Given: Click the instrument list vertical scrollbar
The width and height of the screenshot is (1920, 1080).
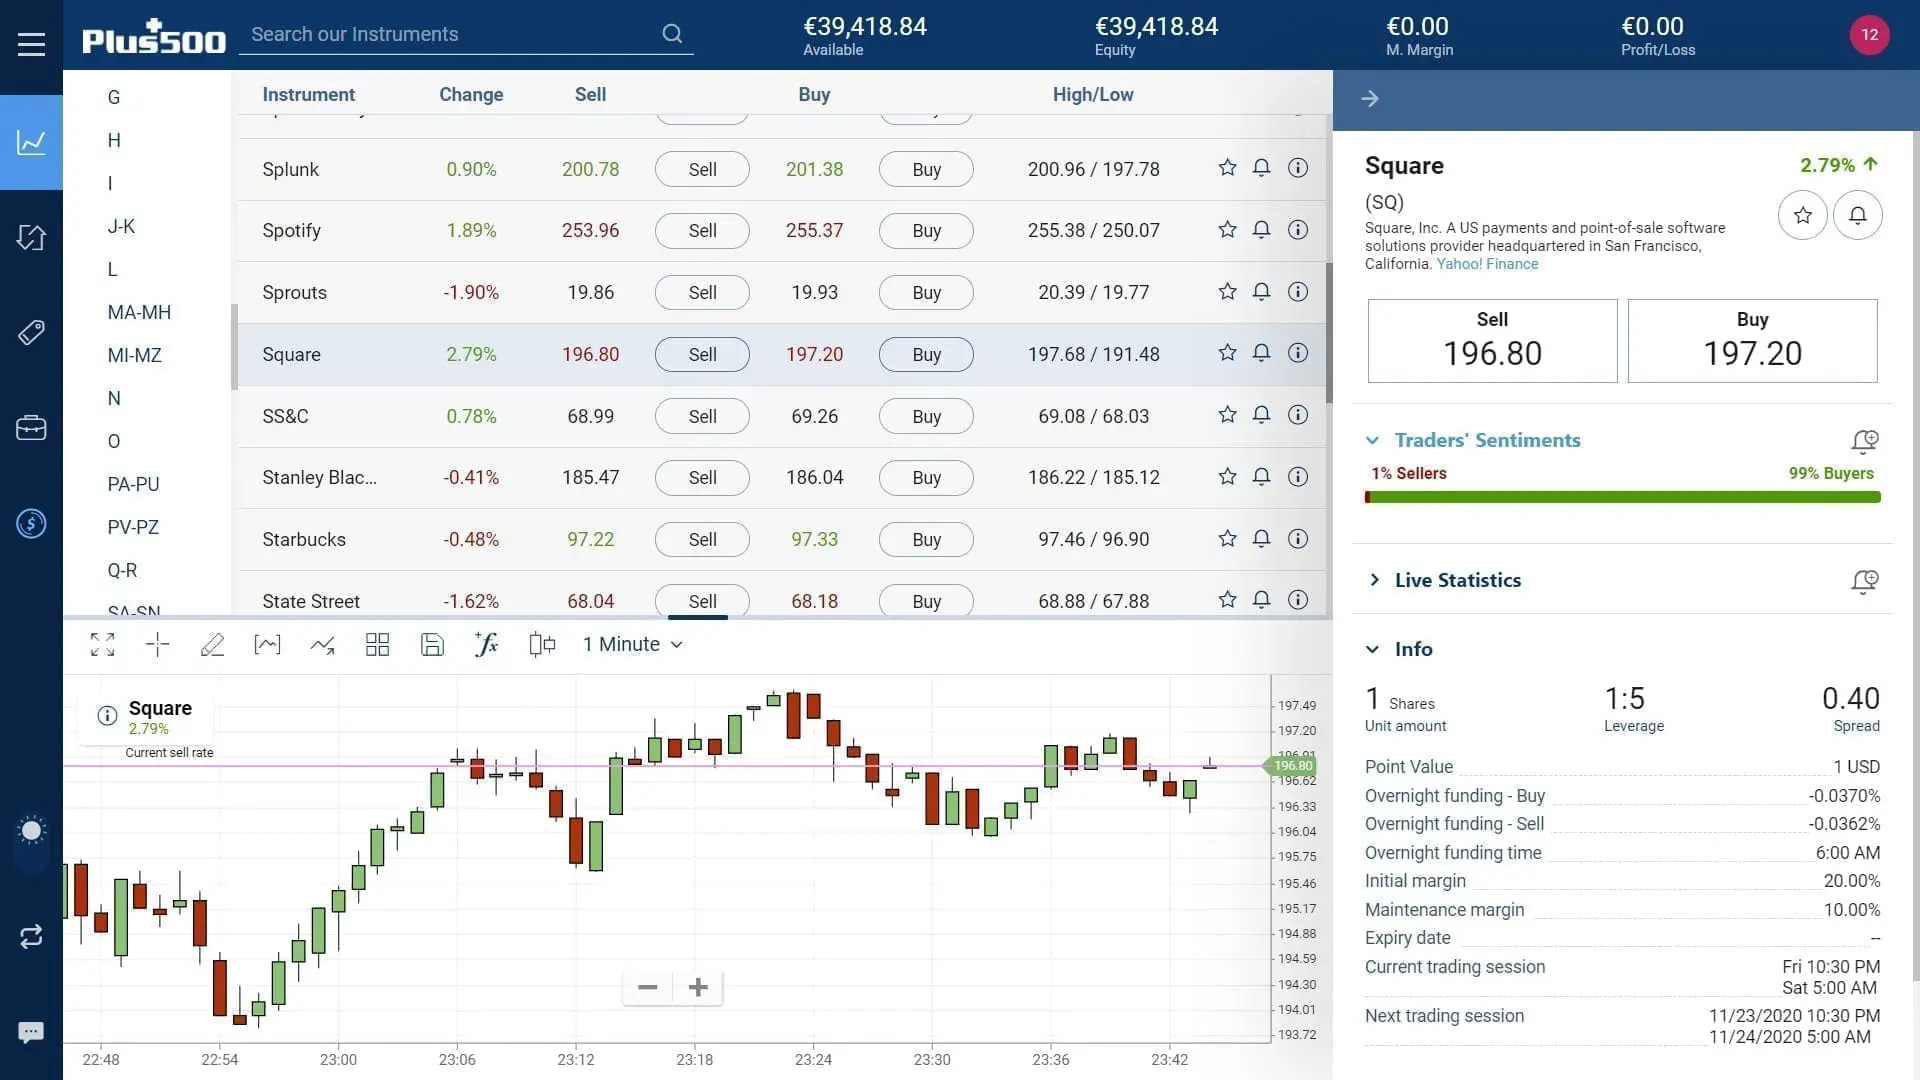Looking at the screenshot, I should 1329,333.
